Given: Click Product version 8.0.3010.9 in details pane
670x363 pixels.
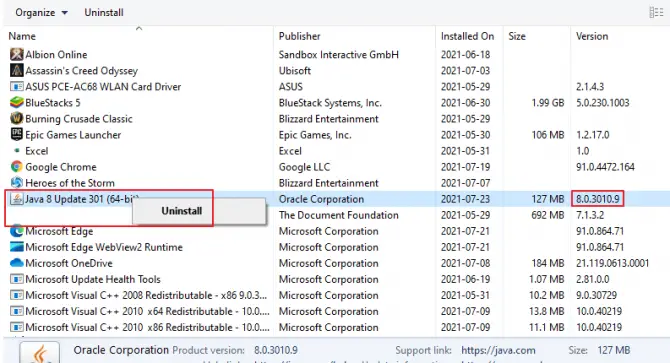Looking at the screenshot, I should [x=276, y=351].
